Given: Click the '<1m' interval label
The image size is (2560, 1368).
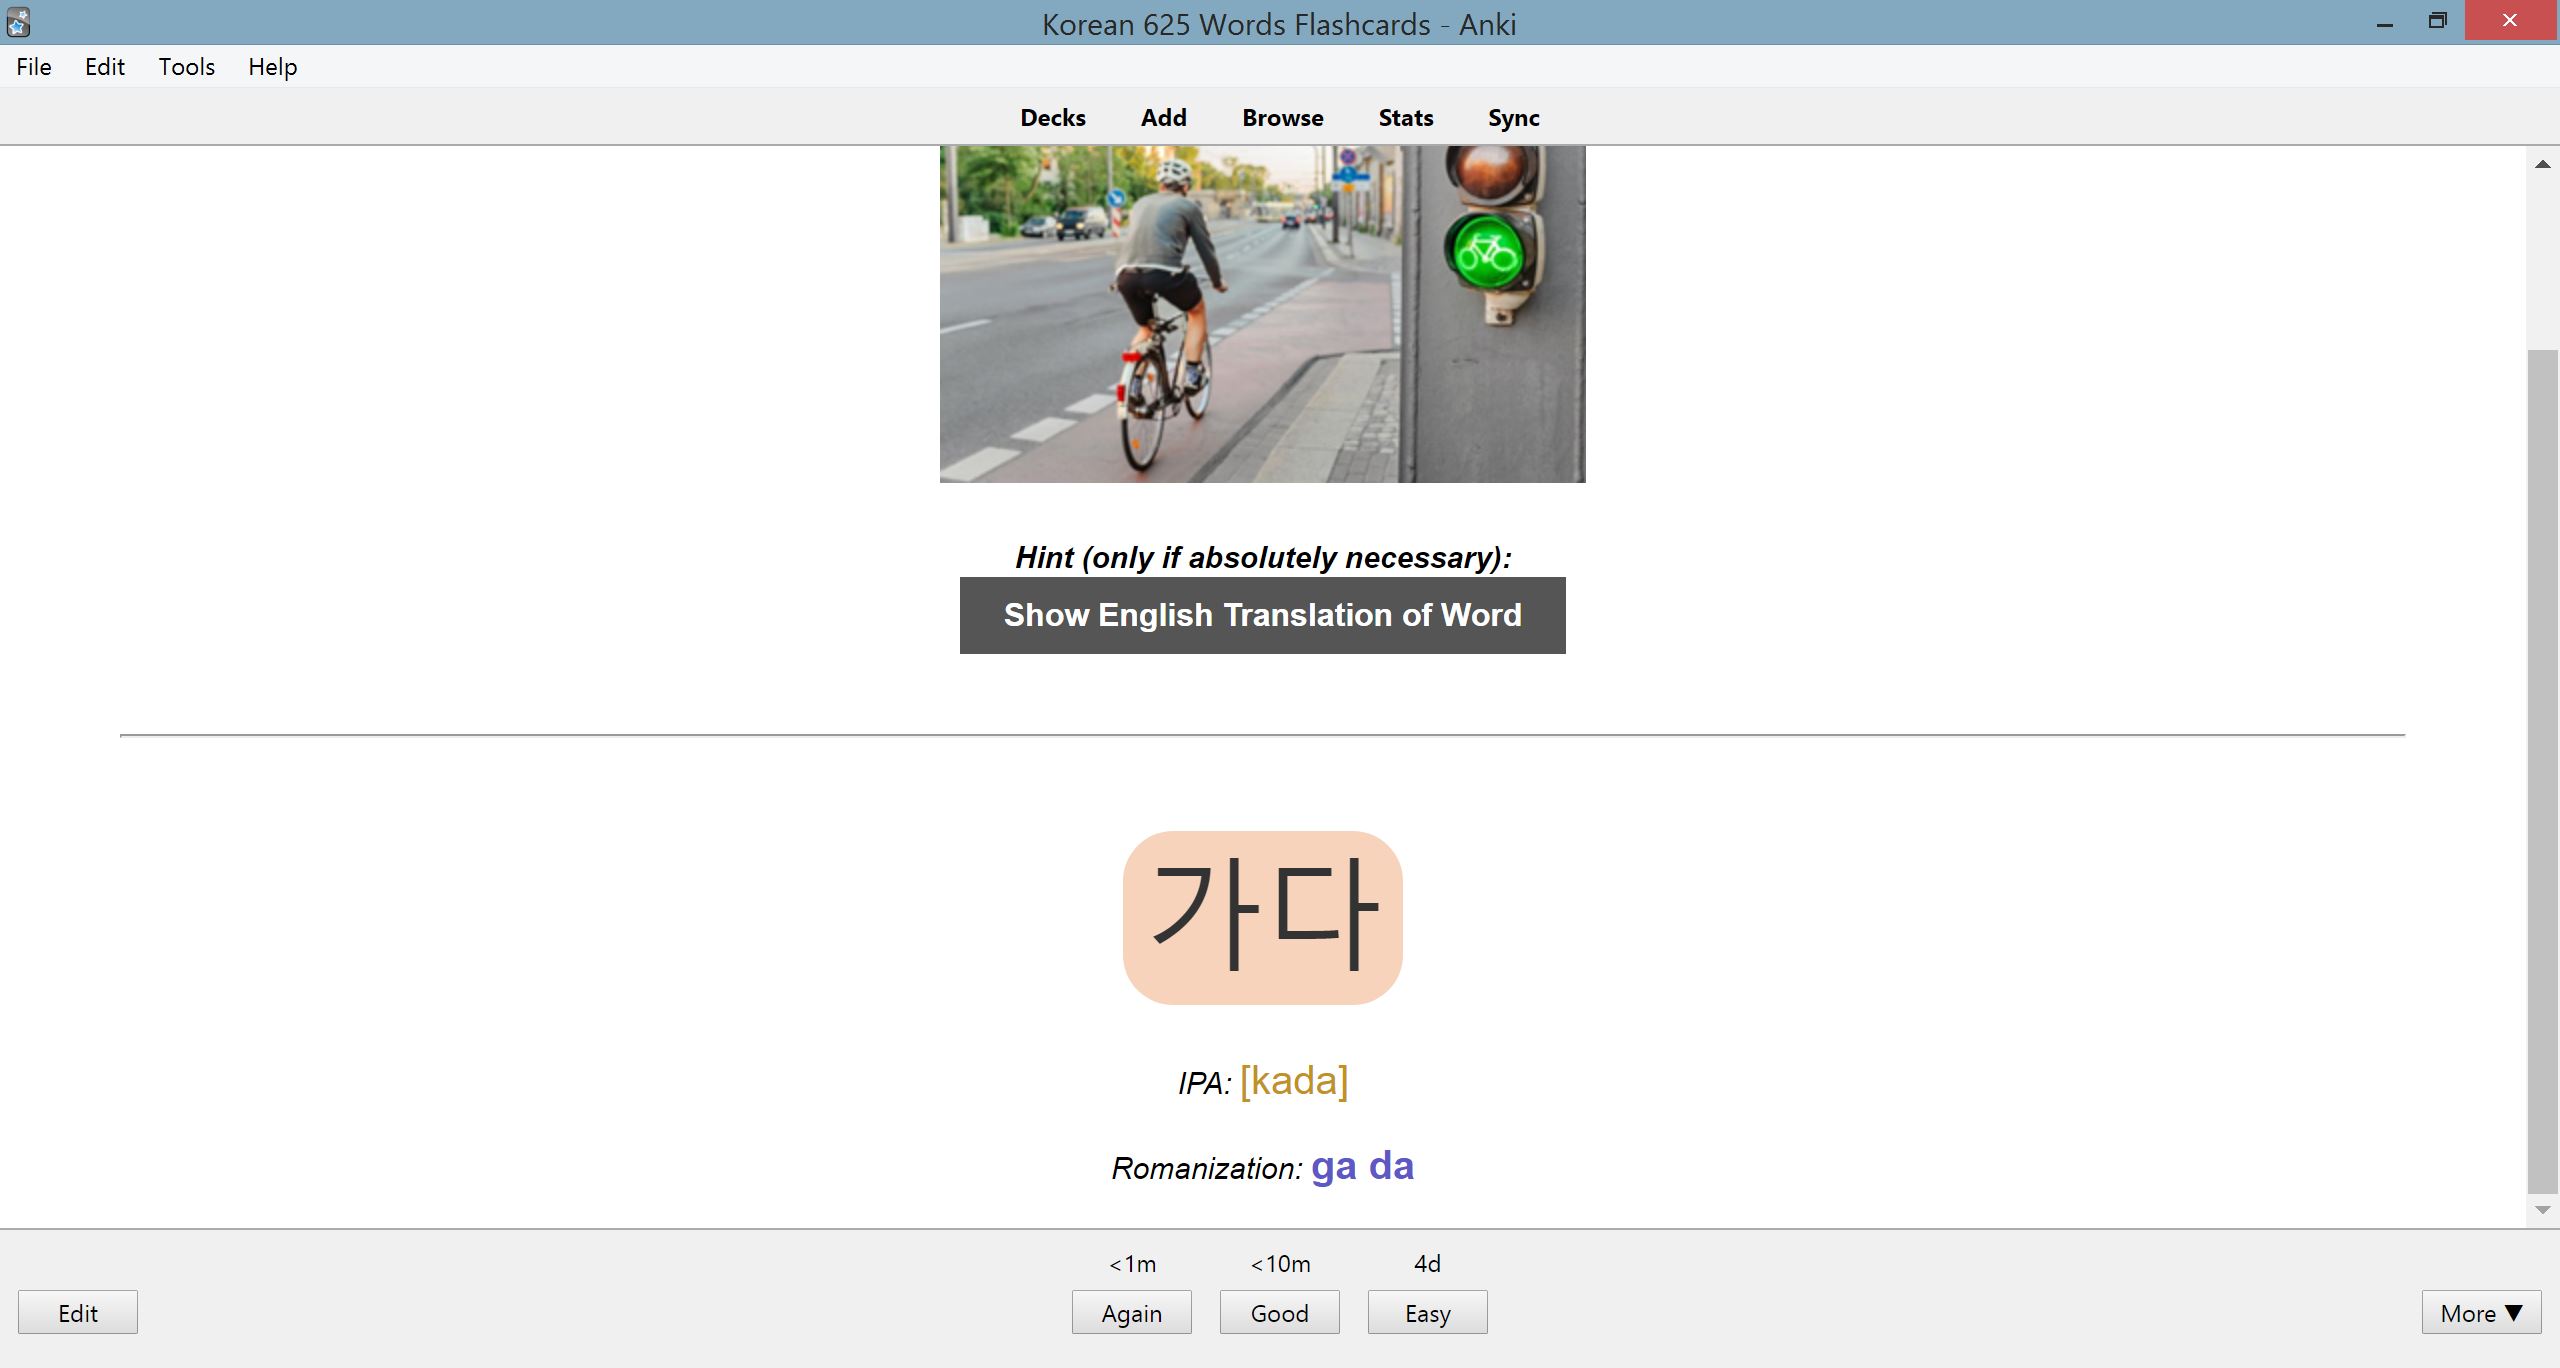Looking at the screenshot, I should click(1132, 1264).
